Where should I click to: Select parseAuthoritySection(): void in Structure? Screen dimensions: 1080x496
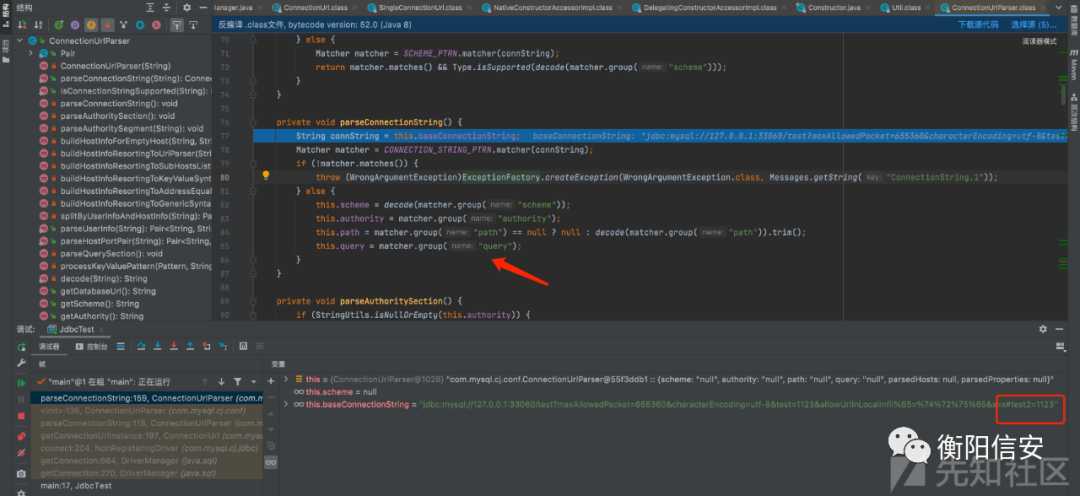[x=118, y=116]
